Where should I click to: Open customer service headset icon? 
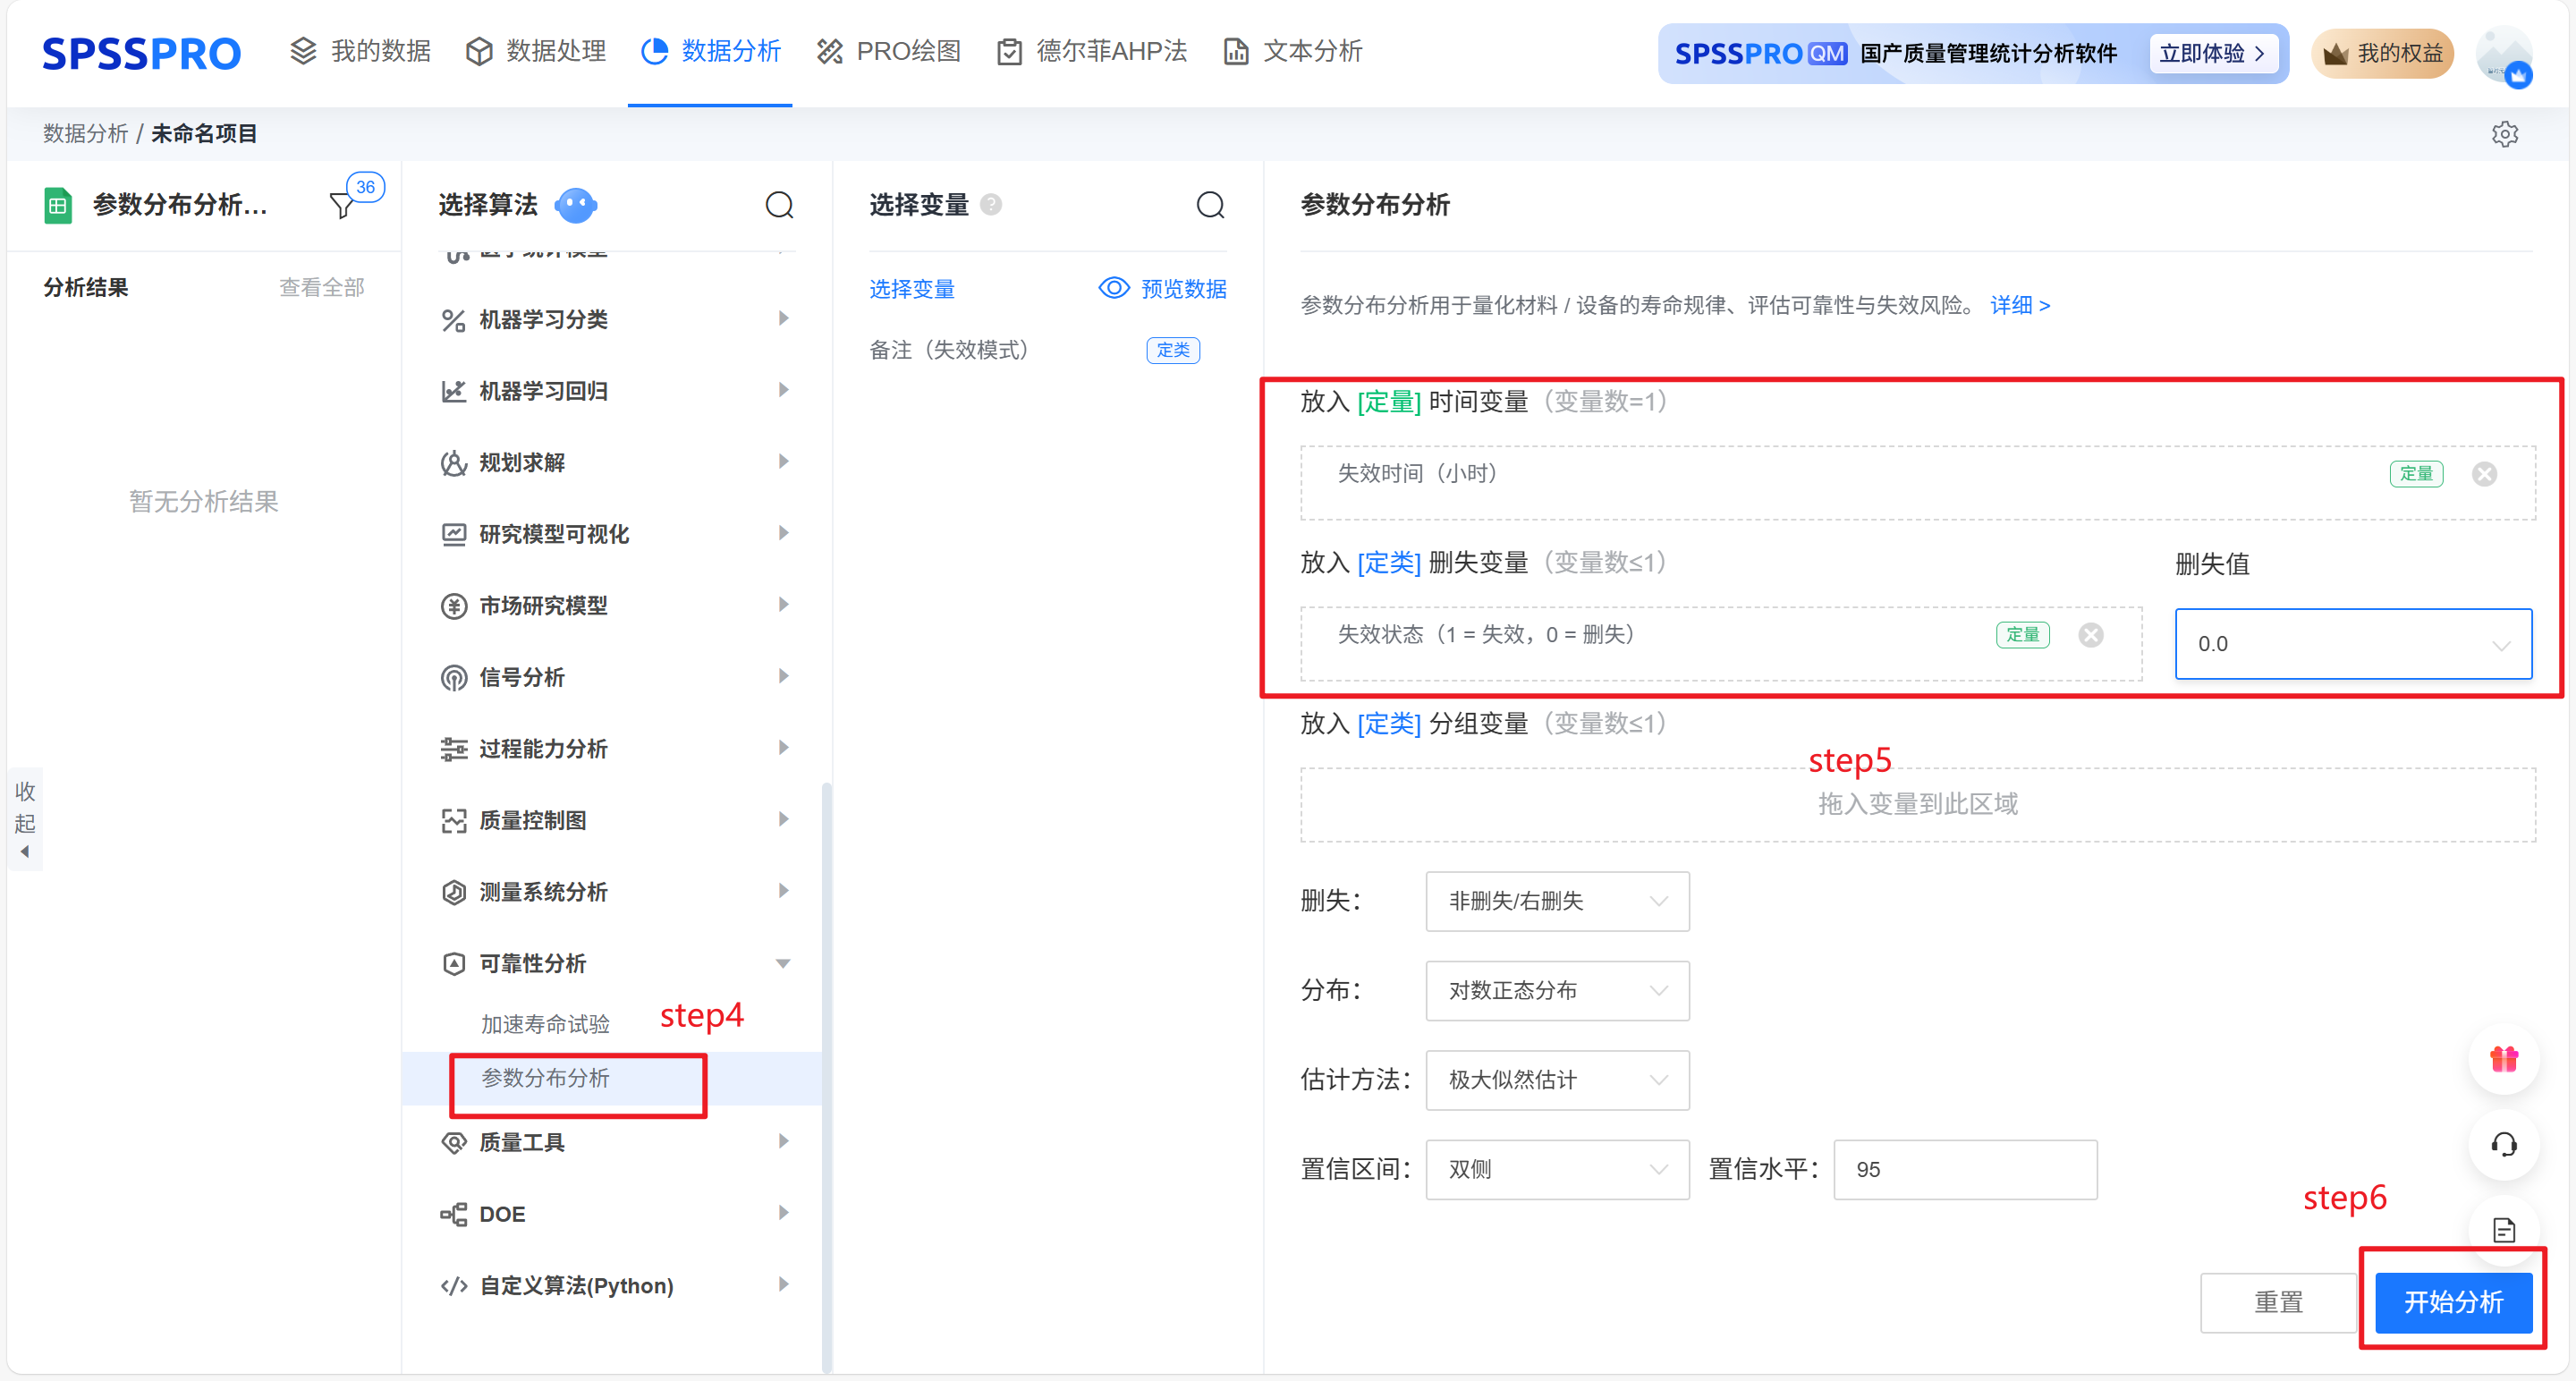[x=2504, y=1145]
